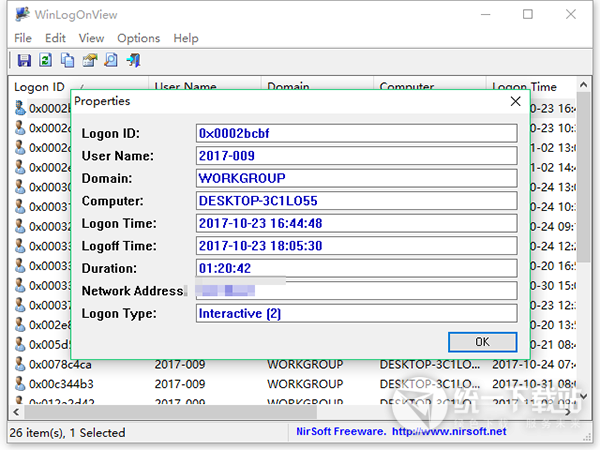Click the Find toolbar icon
The image size is (600, 450).
coord(111,62)
